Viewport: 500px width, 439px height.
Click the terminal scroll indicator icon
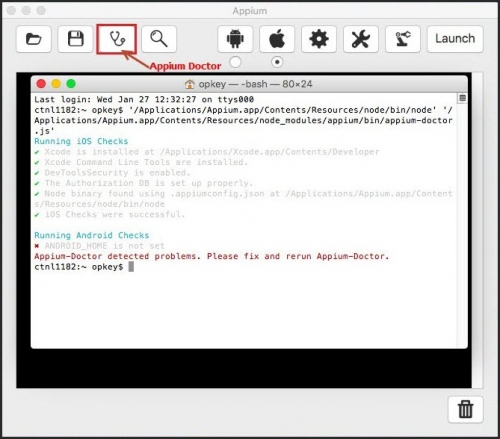(x=462, y=98)
